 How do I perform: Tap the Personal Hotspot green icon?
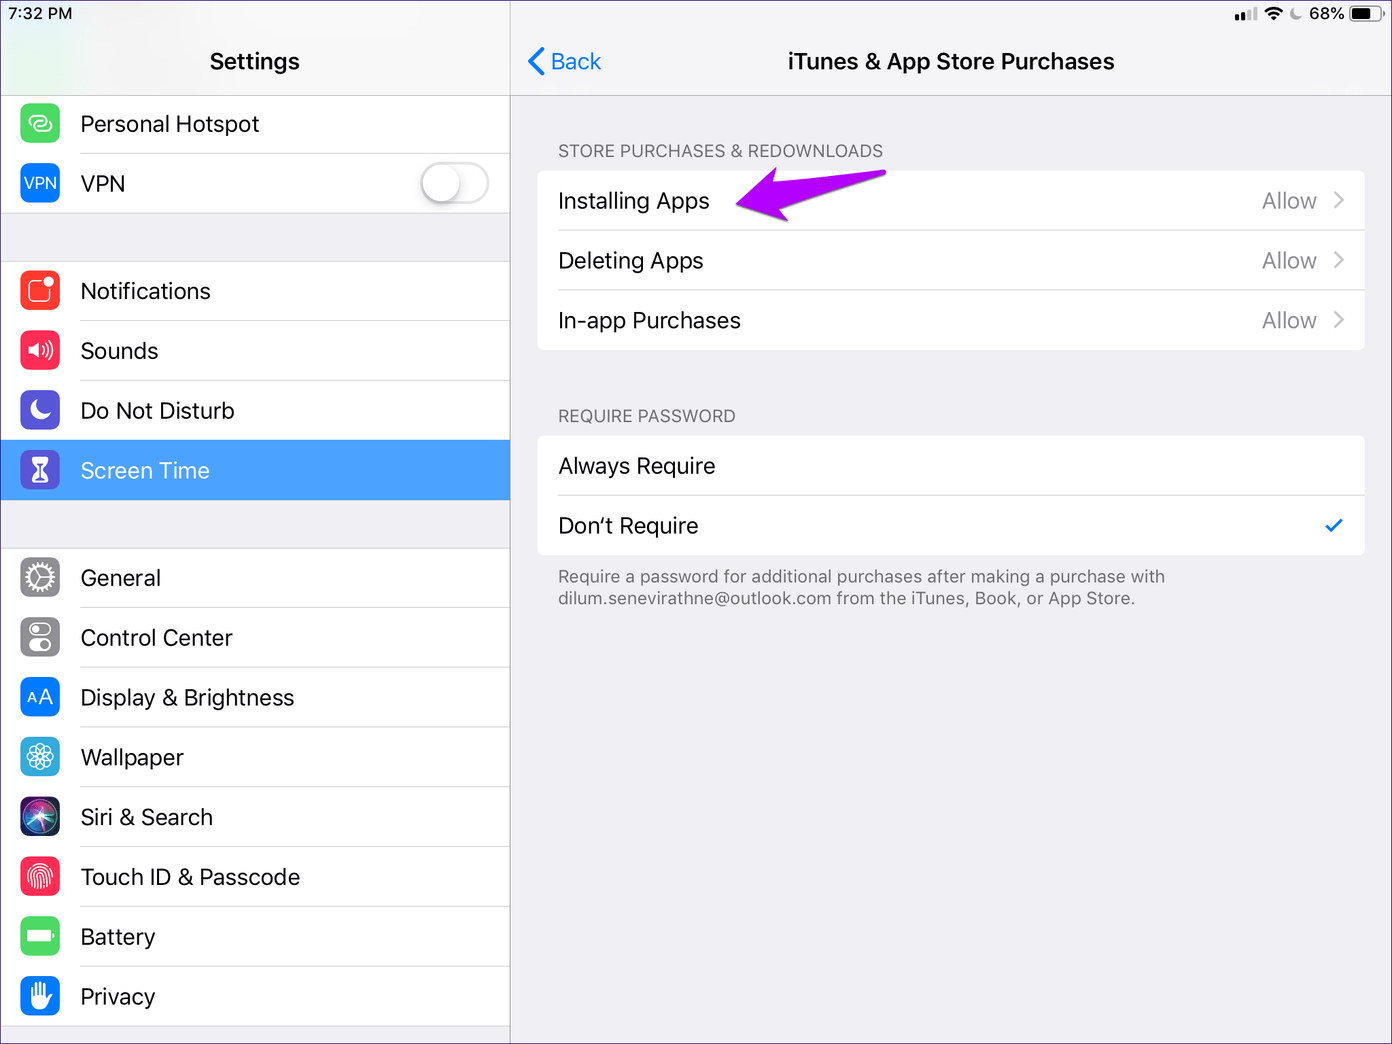[40, 124]
